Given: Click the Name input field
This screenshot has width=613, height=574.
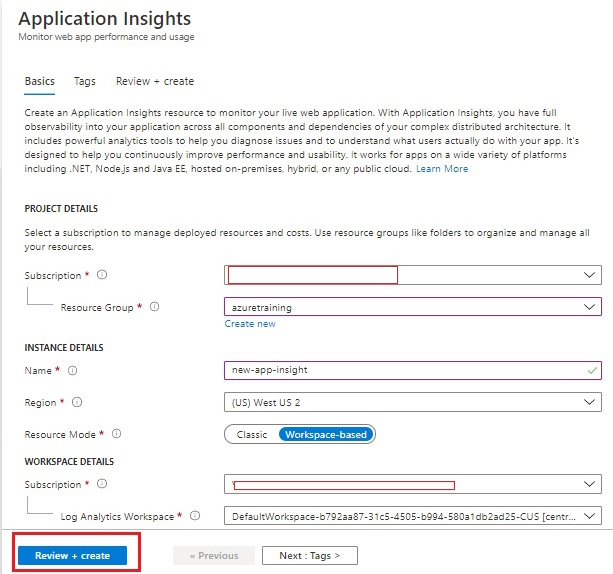Looking at the screenshot, I should pos(400,370).
